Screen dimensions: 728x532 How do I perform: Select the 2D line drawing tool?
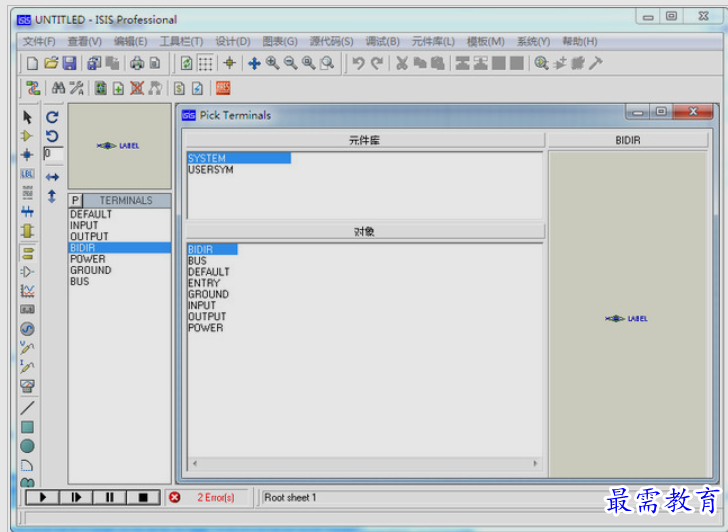[27, 408]
